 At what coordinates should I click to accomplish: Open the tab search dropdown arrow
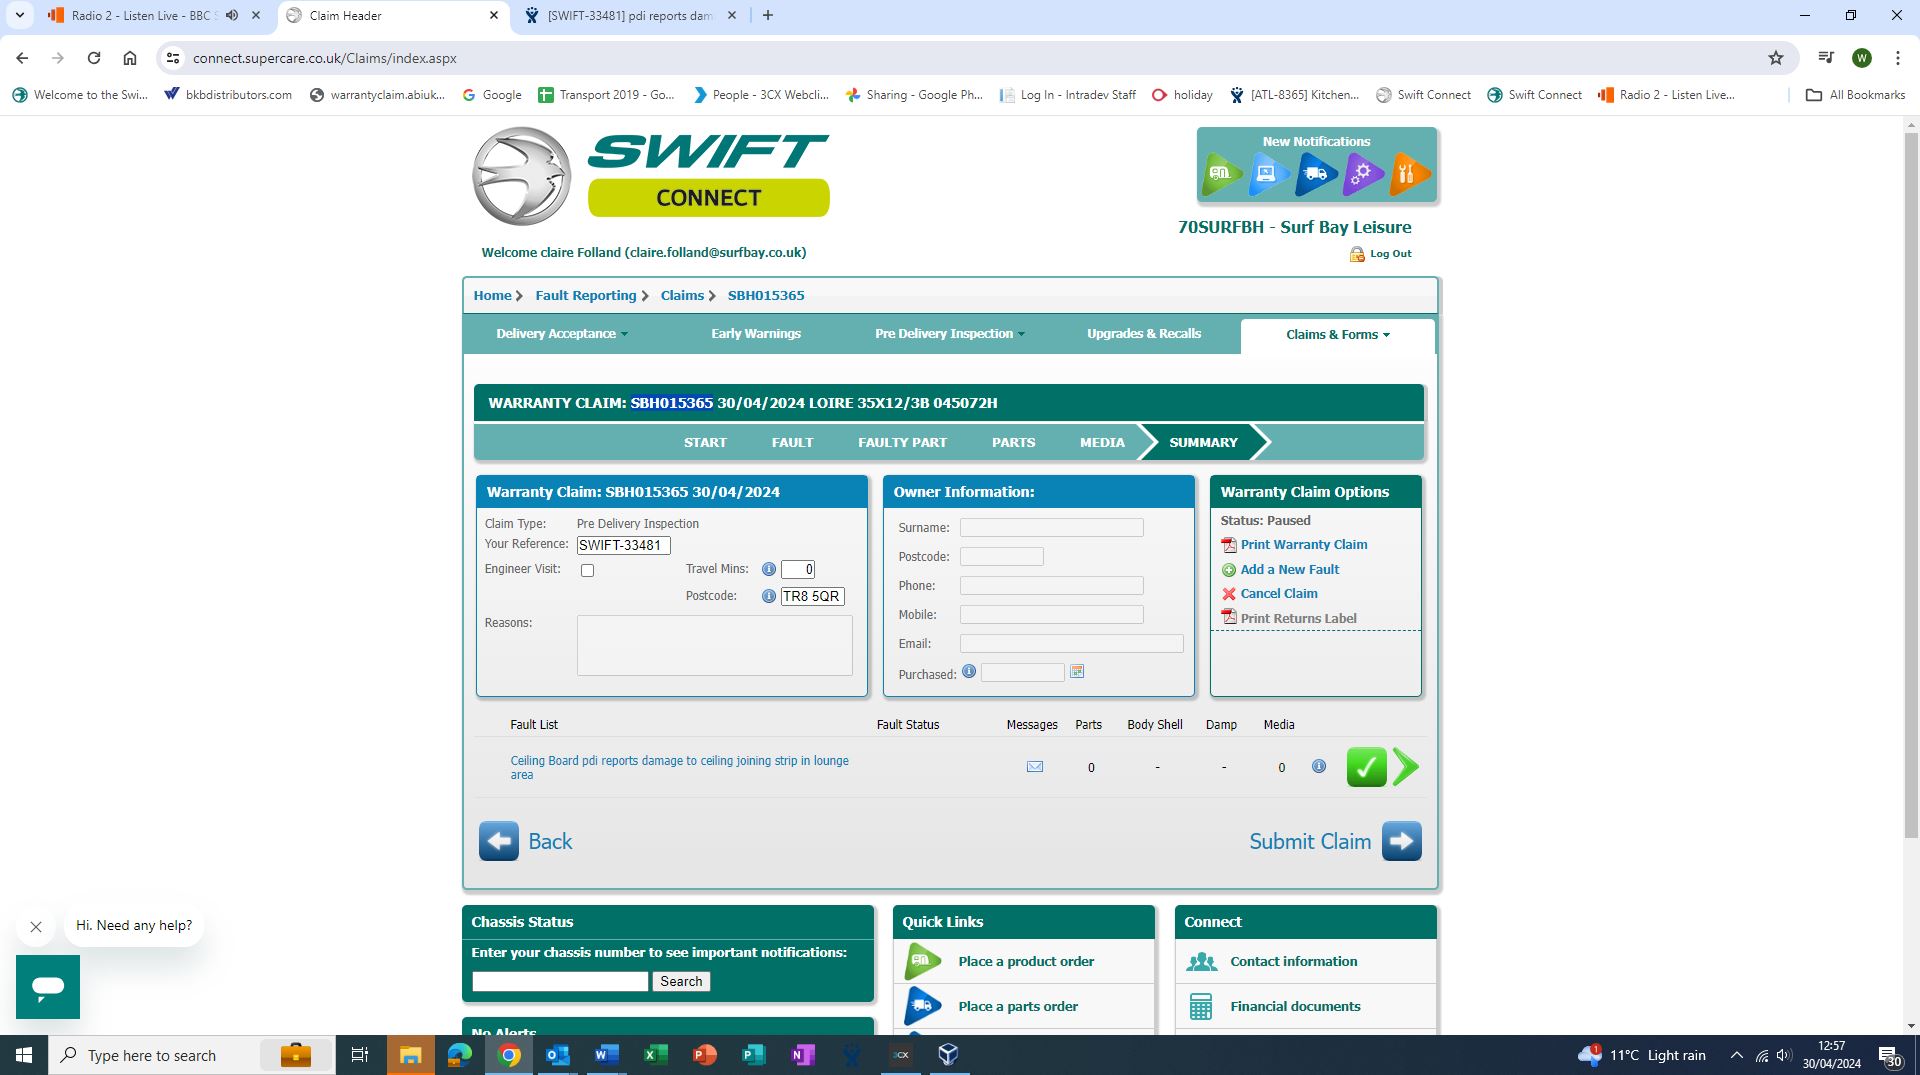[x=19, y=15]
